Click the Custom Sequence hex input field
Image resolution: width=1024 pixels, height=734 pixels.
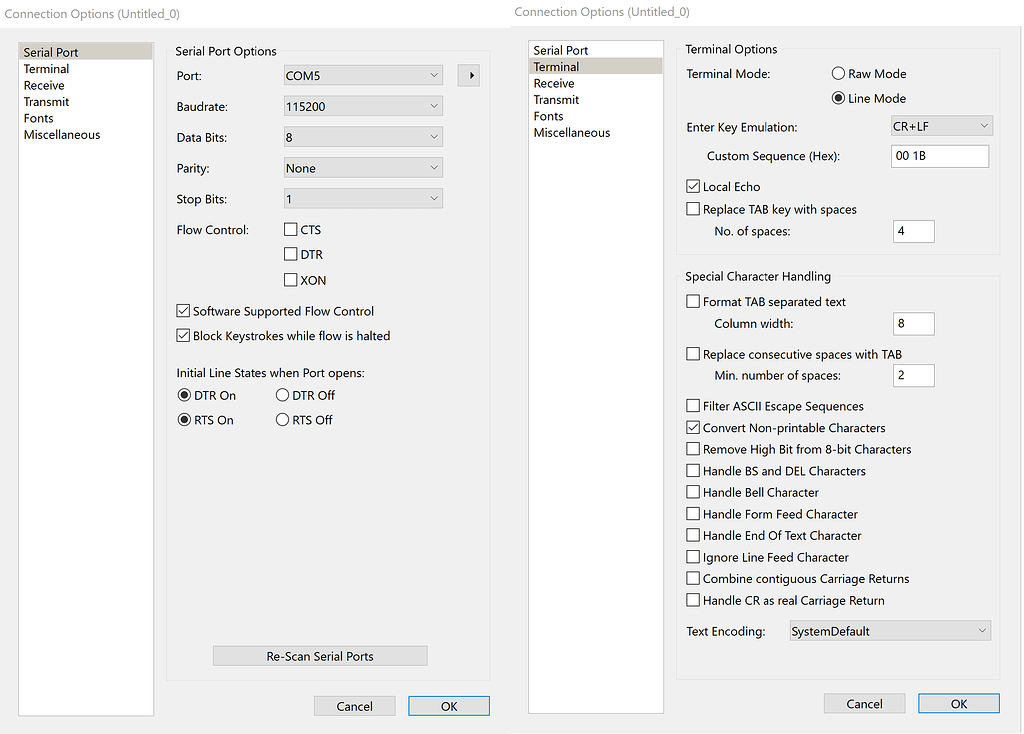pos(939,156)
